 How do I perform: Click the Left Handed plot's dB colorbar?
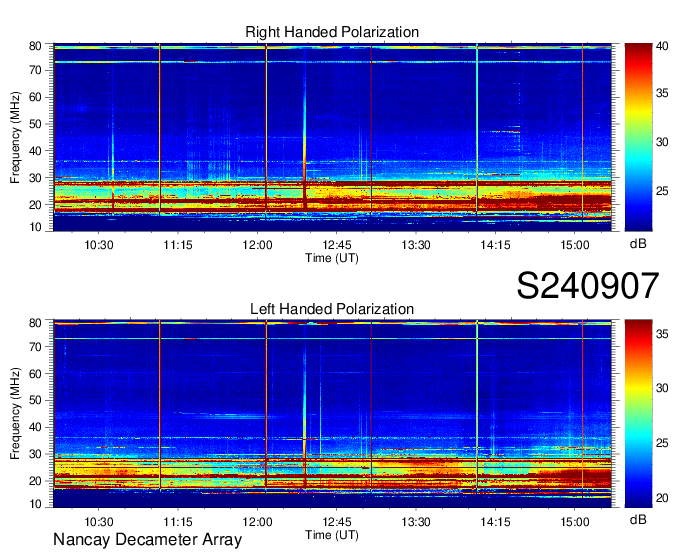[638, 414]
